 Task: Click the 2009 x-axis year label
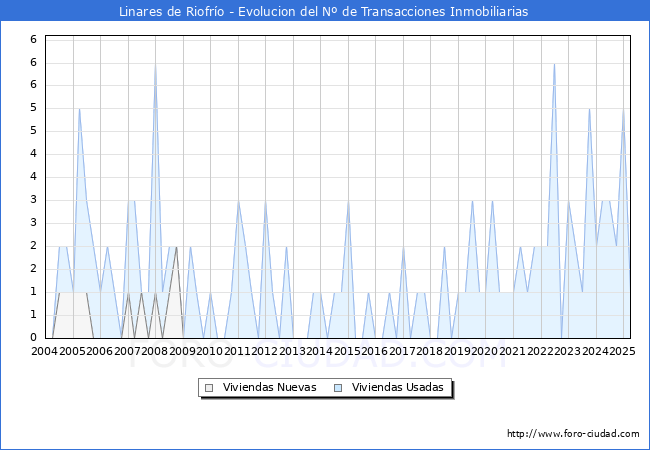[182, 351]
